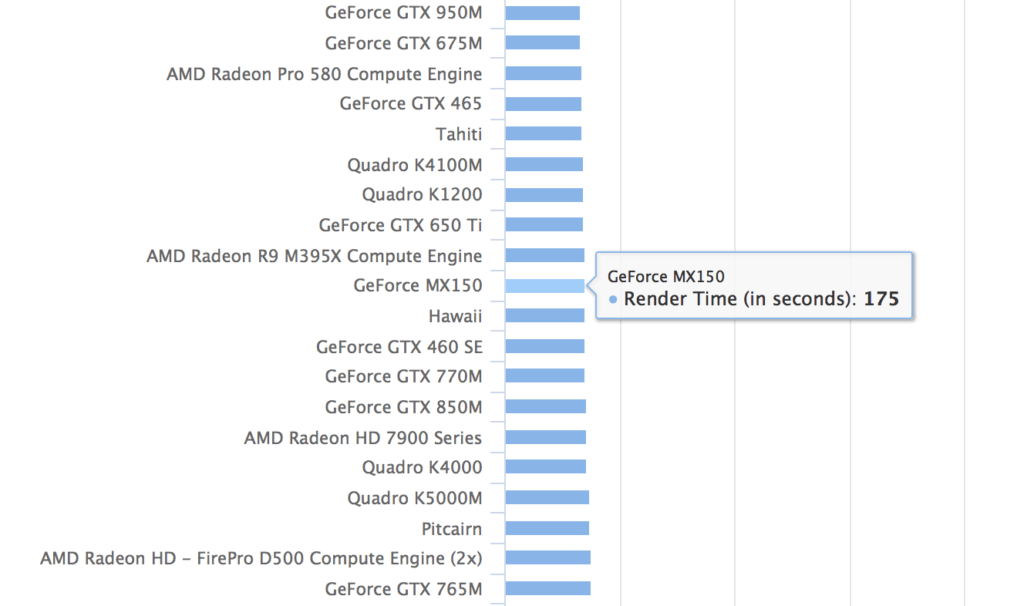Click the GeForce GTX 950M bar
The image size is (1024, 606).
click(542, 13)
